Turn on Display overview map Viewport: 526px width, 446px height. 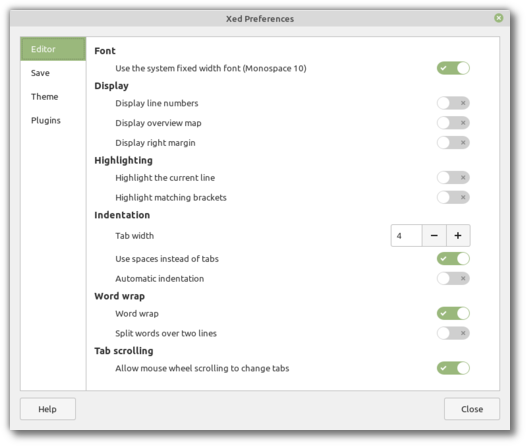[453, 123]
